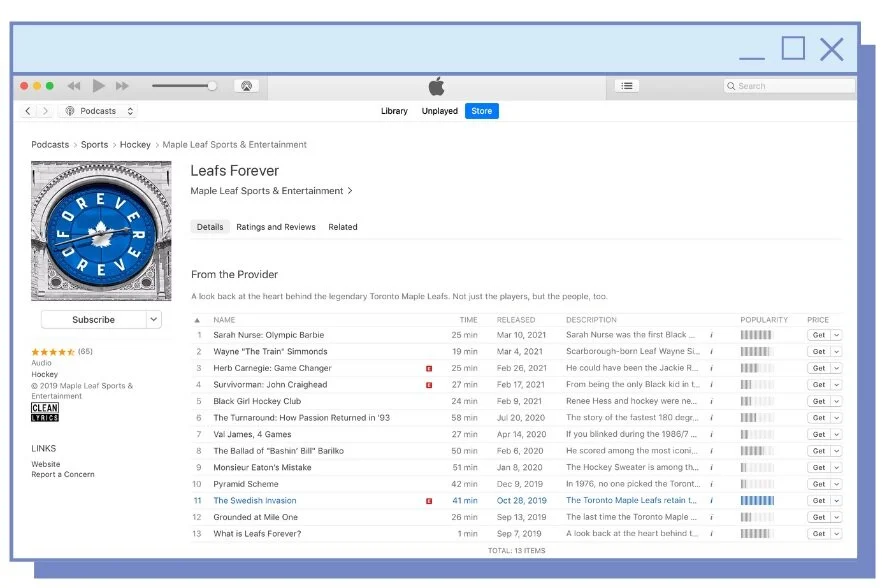This screenshot has width=882, height=588.
Task: Expand Get dropdown for The Turnaround episode
Action: coord(836,418)
